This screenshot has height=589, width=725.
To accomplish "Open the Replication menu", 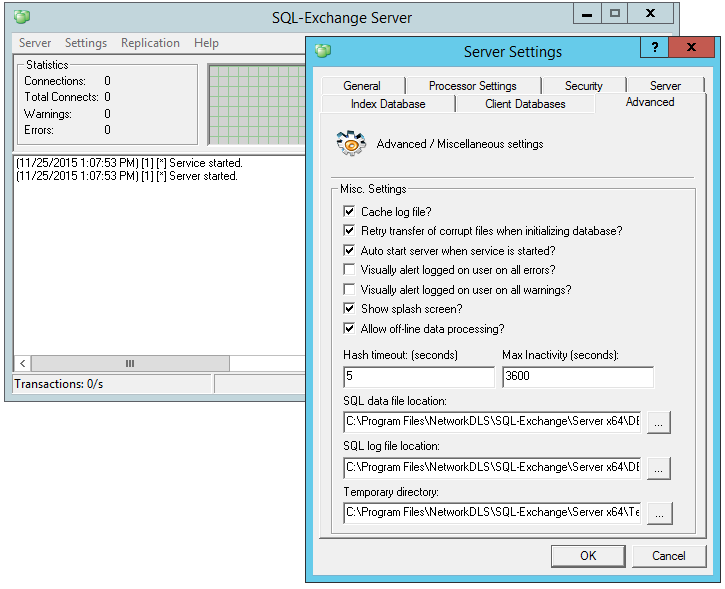I will click(150, 43).
